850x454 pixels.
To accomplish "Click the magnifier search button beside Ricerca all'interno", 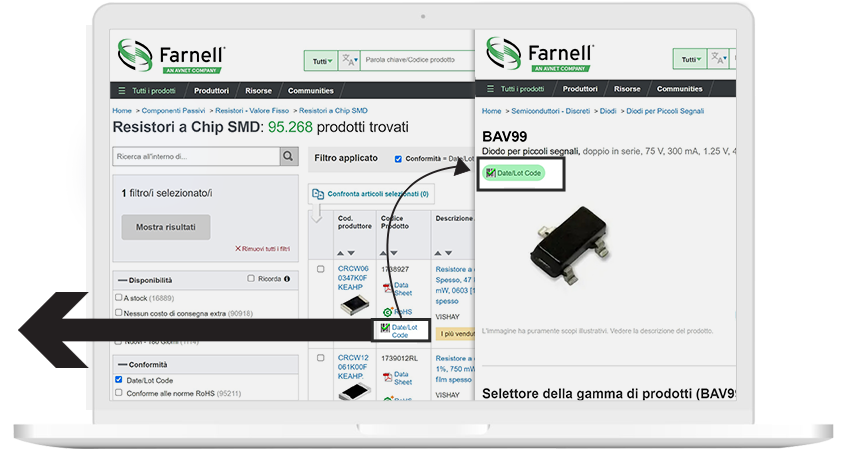I will [288, 156].
